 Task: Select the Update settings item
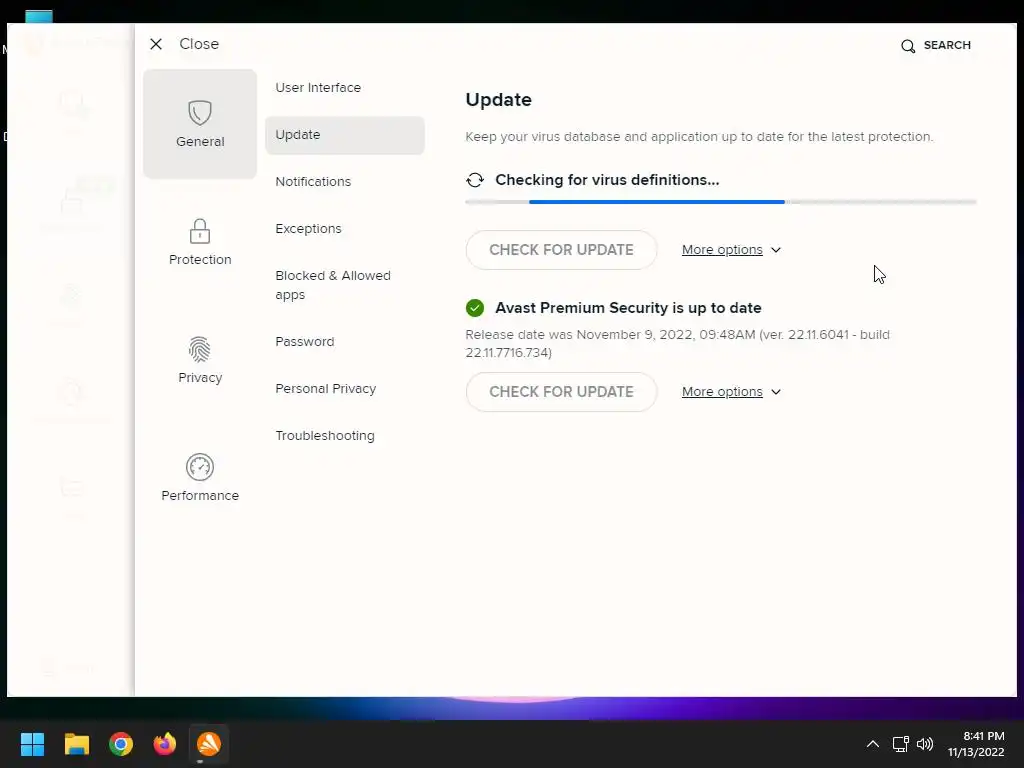(x=345, y=135)
